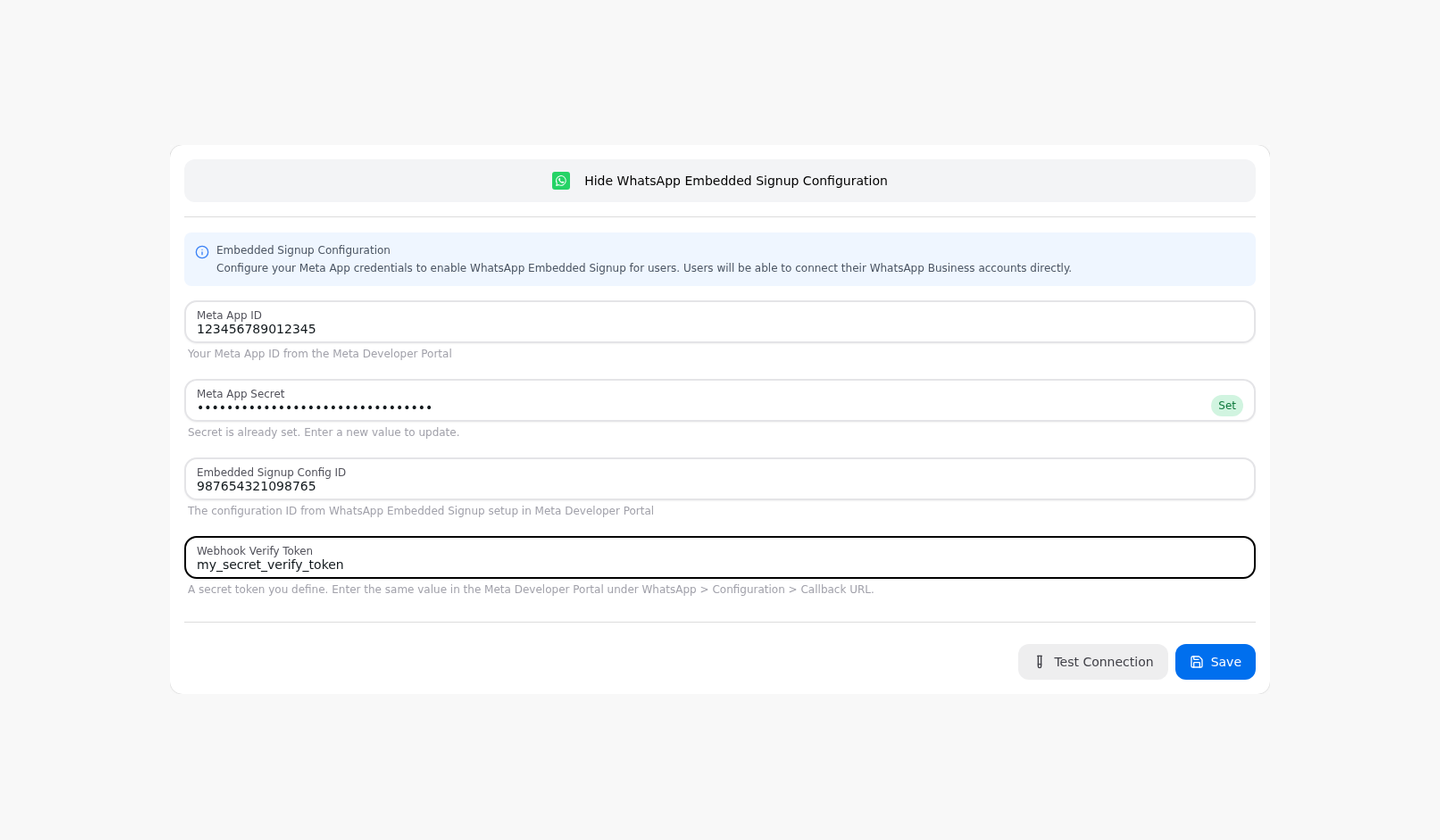Click the Test Connection button
Screen dimensions: 1440x840
click(1093, 662)
